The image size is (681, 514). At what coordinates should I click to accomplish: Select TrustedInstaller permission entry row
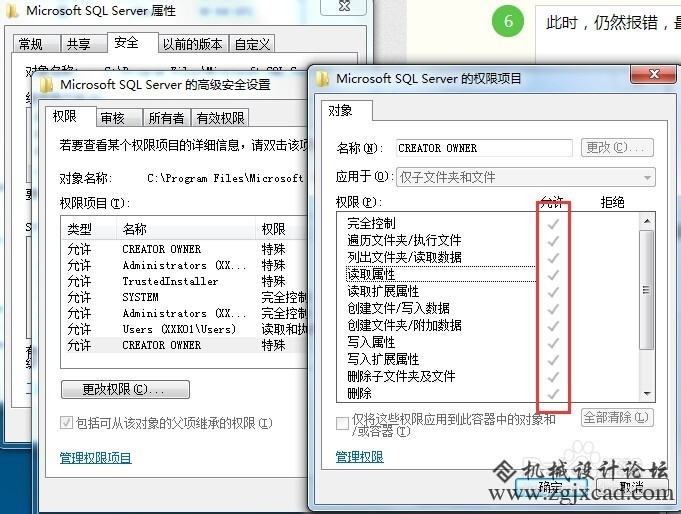pyautogui.click(x=185, y=282)
